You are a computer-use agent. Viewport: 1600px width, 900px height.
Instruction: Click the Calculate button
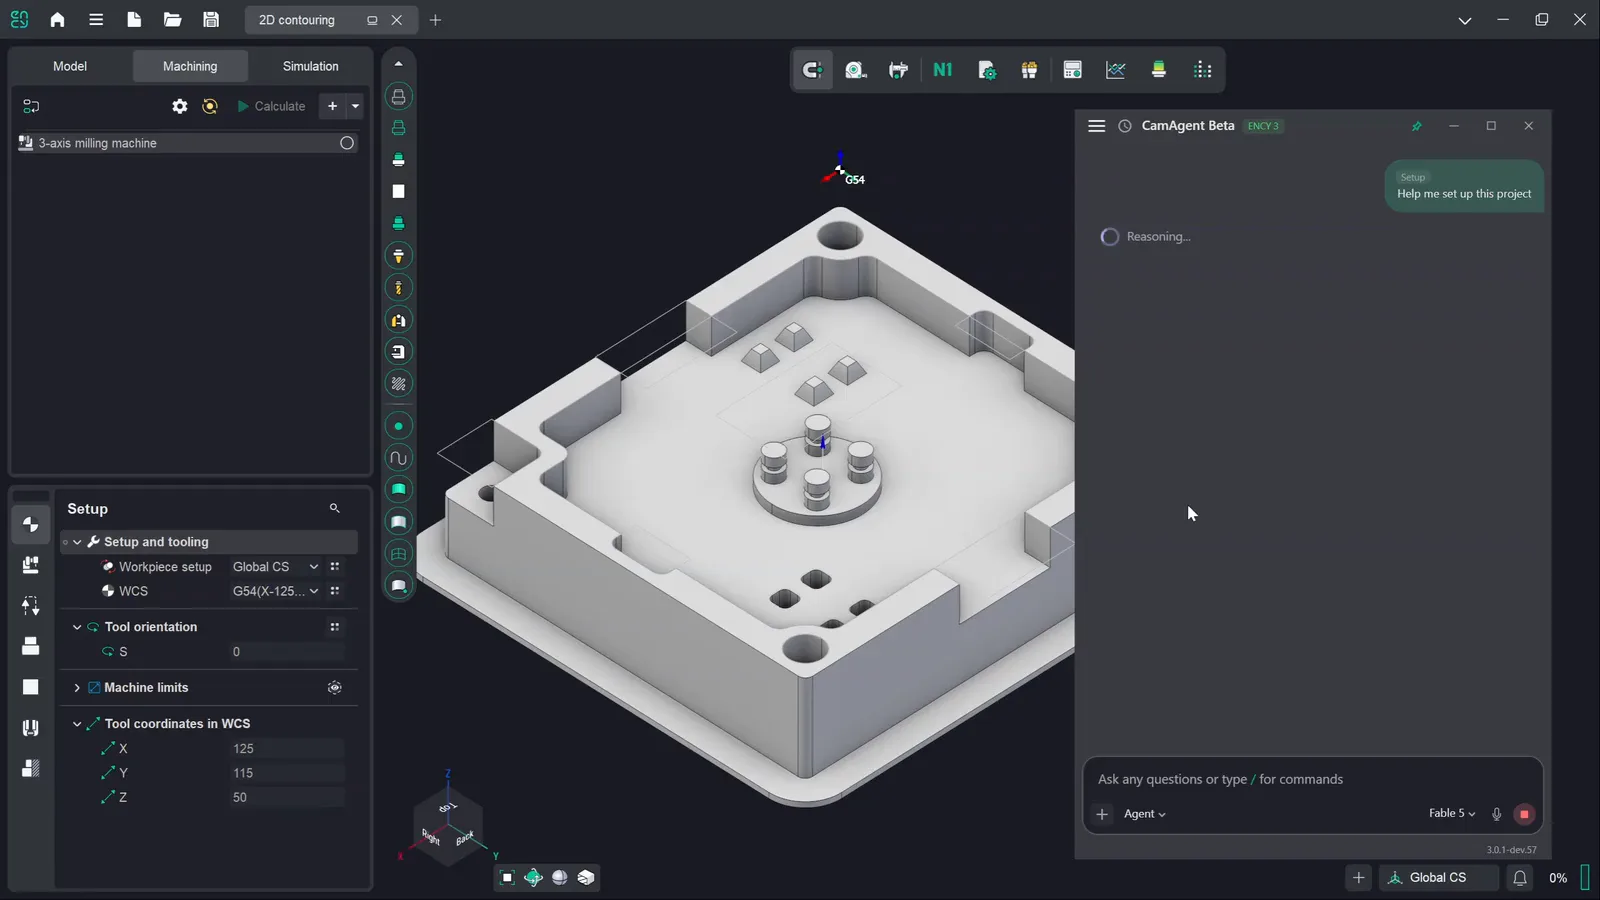coord(271,106)
